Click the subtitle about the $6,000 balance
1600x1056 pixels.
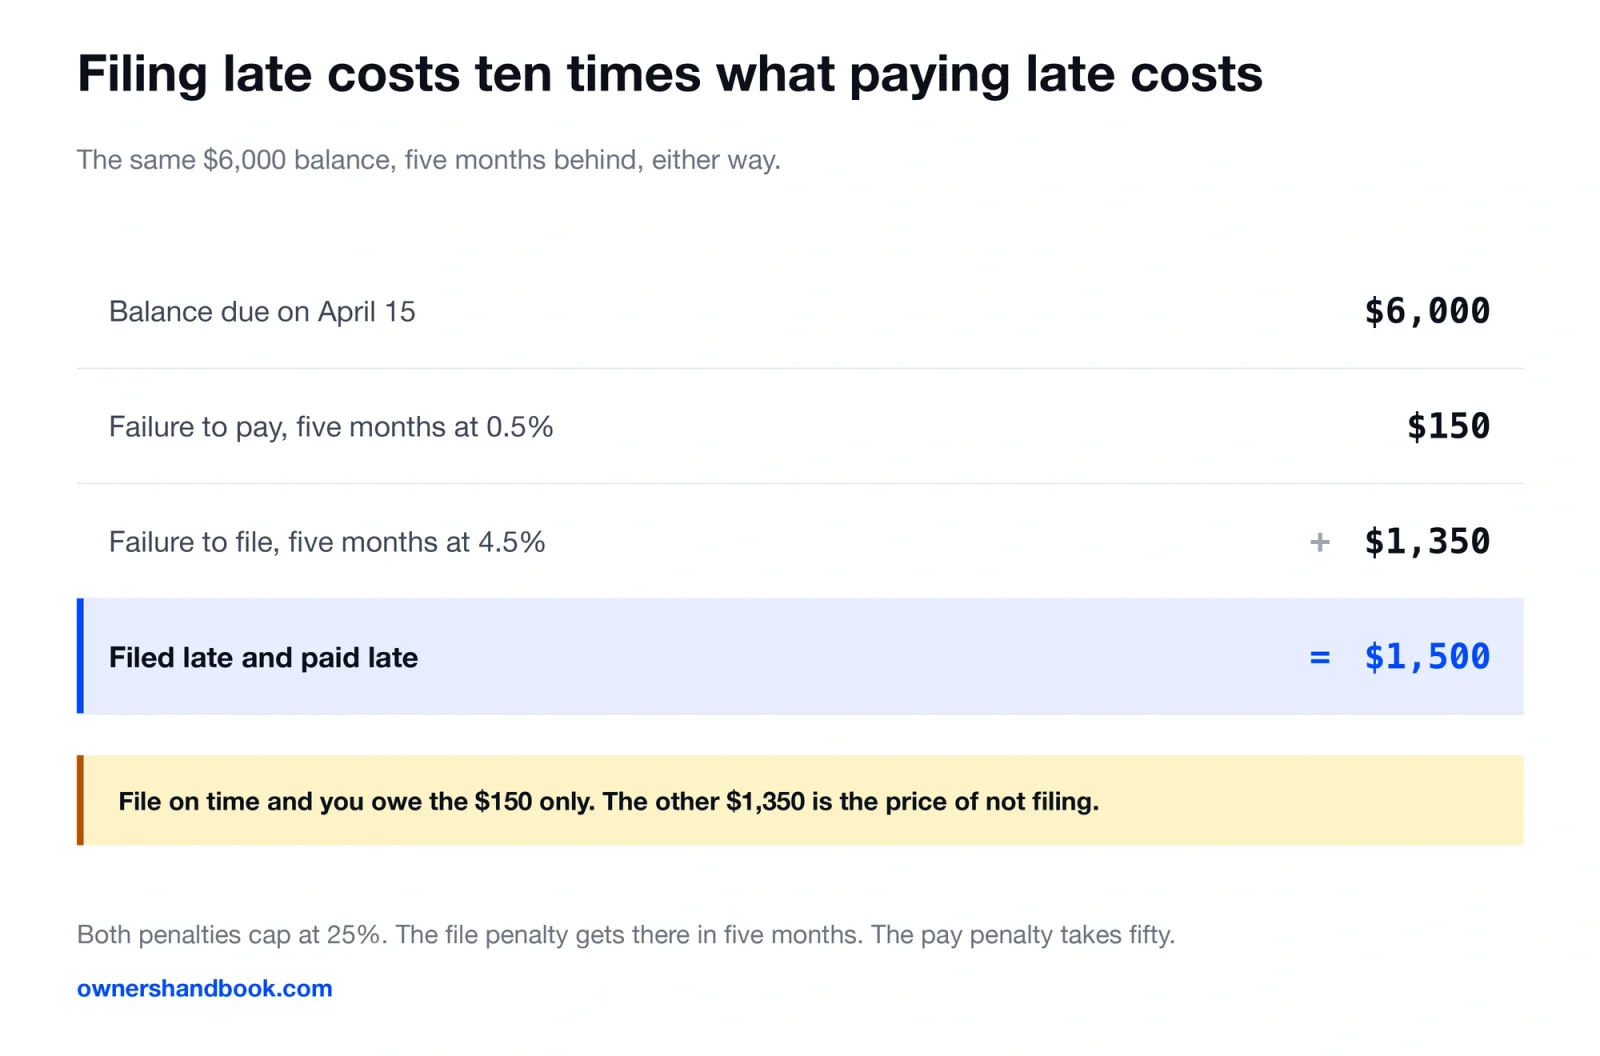tap(429, 160)
